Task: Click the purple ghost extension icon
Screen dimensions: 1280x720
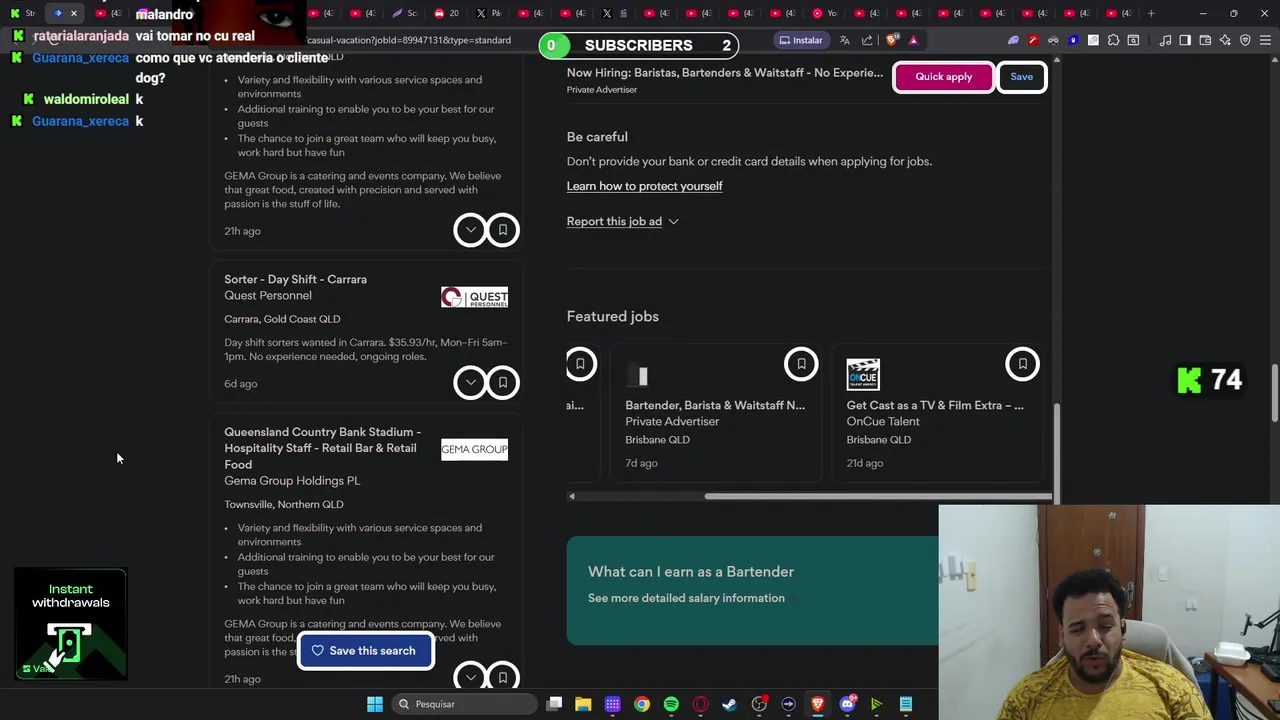Action: coord(1013,40)
